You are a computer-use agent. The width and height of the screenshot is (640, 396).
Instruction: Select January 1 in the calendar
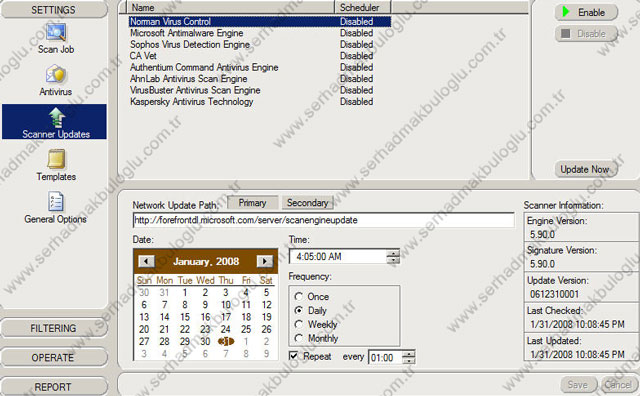(x=185, y=292)
